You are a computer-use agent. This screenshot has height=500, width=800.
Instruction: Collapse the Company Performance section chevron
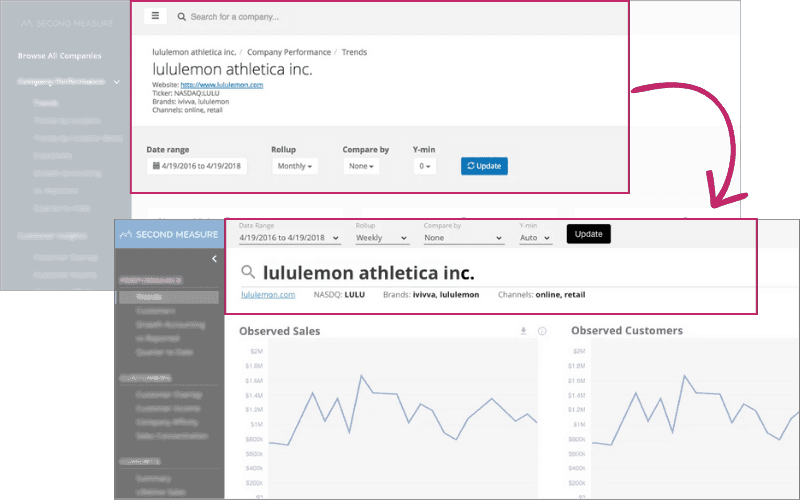(117, 82)
